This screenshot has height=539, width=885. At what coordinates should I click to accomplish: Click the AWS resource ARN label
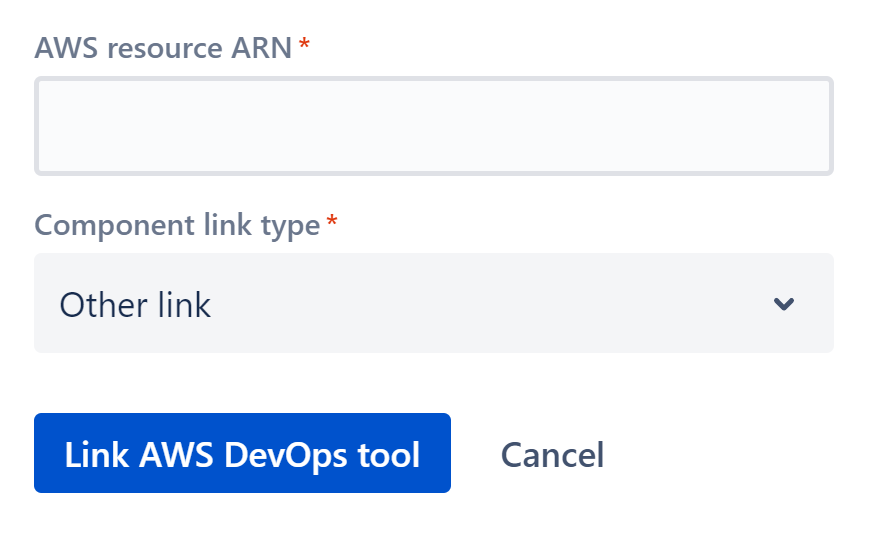point(163,48)
